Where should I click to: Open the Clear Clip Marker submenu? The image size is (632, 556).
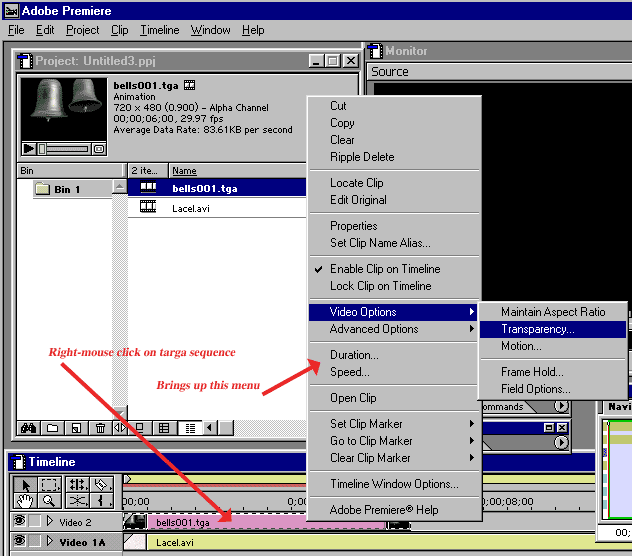(x=395, y=458)
